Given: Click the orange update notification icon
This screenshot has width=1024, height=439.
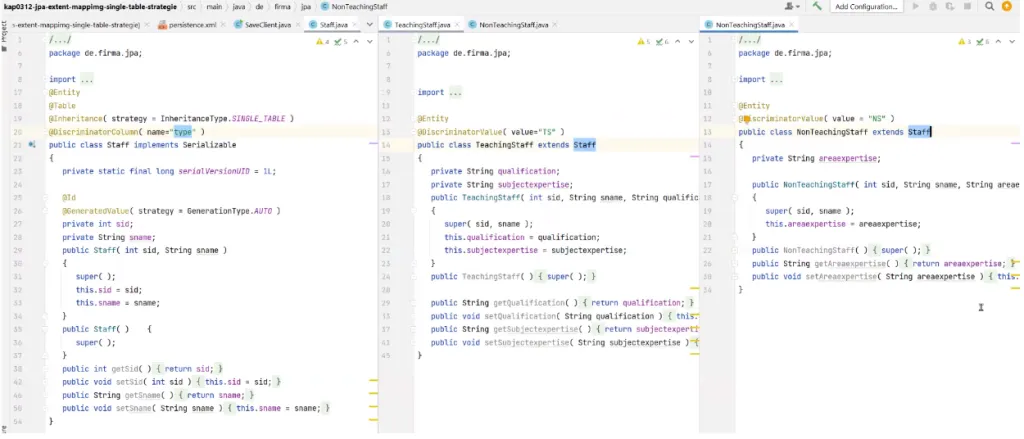Looking at the screenshot, I should [1007, 7].
